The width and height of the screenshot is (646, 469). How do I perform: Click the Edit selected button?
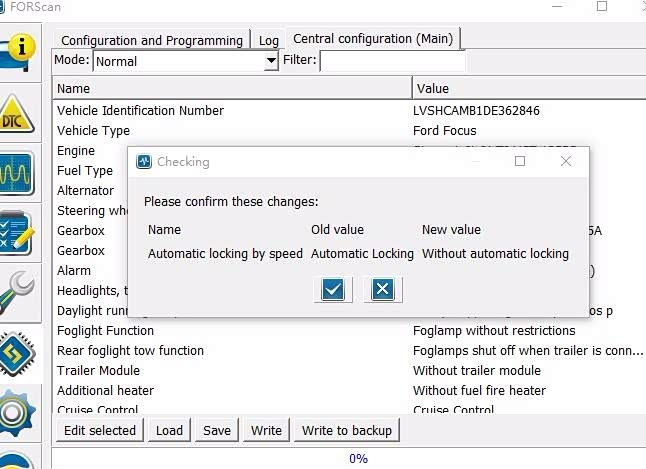click(x=100, y=430)
